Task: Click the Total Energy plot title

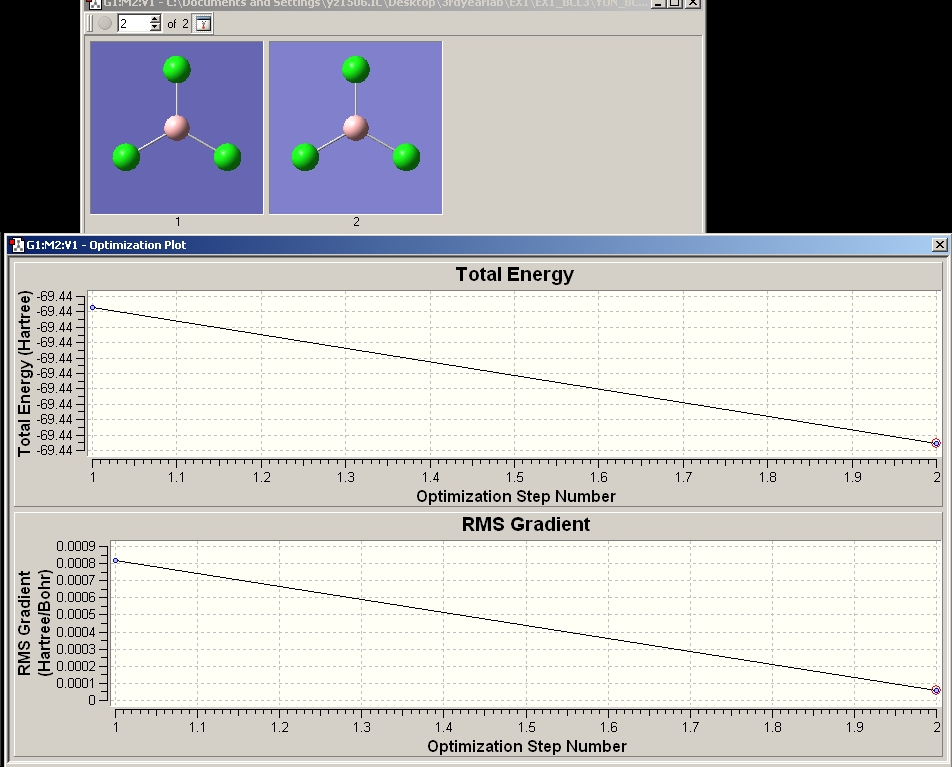Action: point(515,274)
